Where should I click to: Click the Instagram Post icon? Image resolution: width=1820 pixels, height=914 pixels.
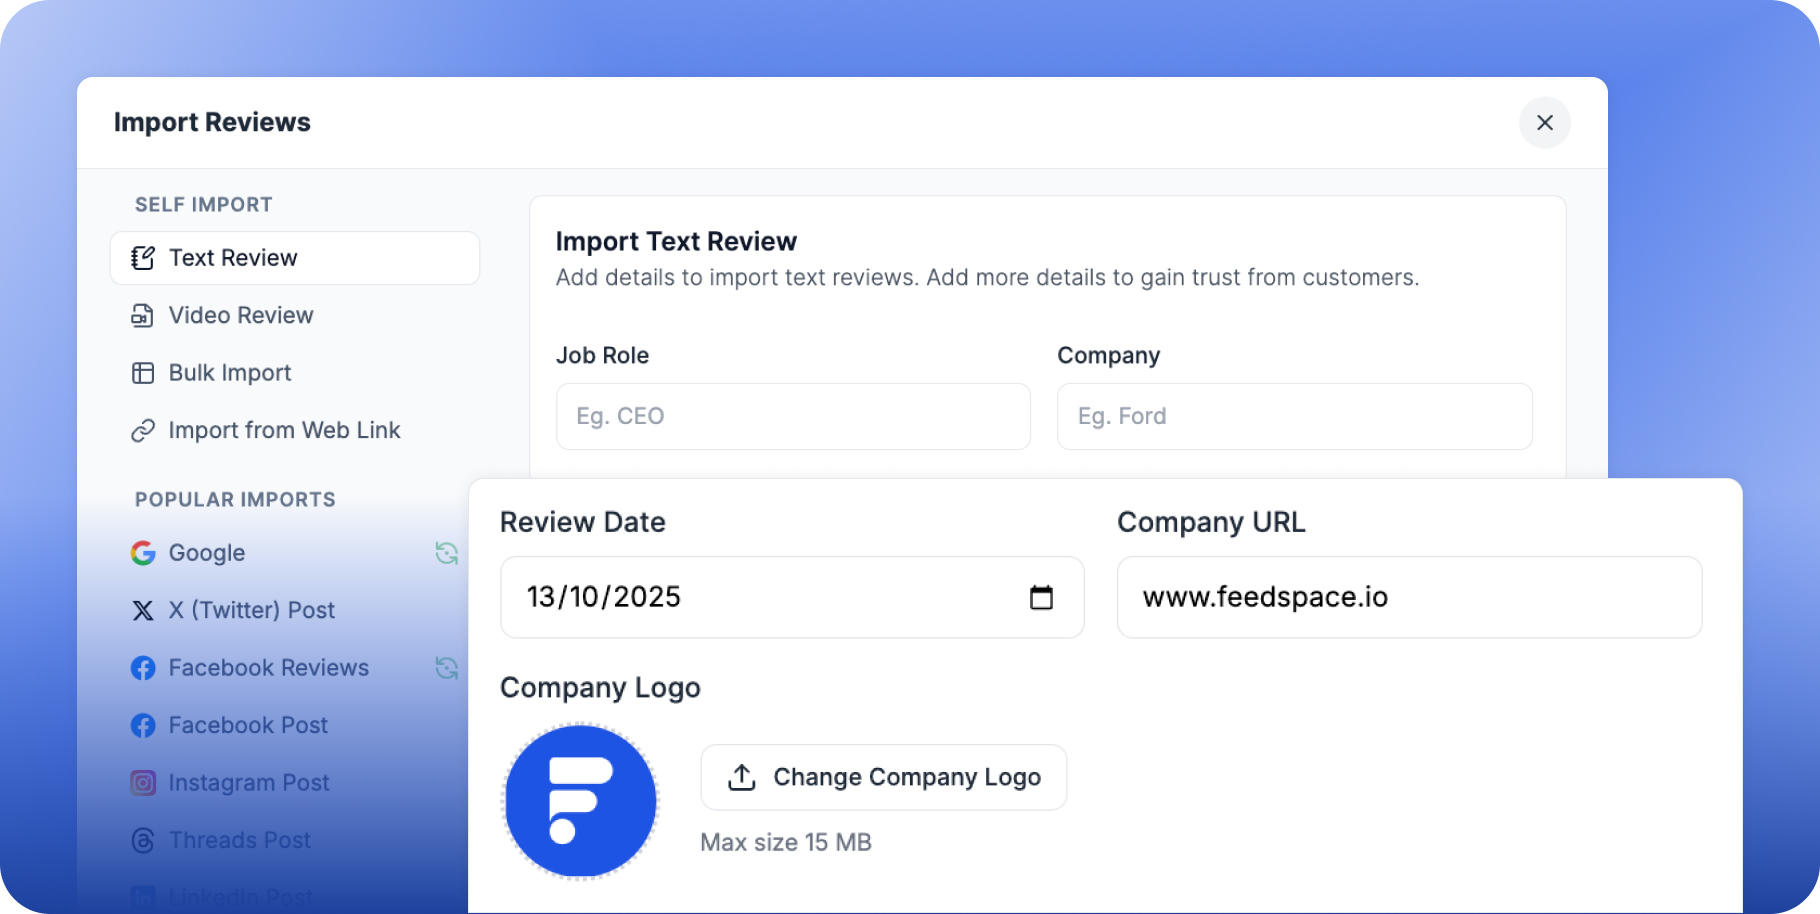coord(143,782)
